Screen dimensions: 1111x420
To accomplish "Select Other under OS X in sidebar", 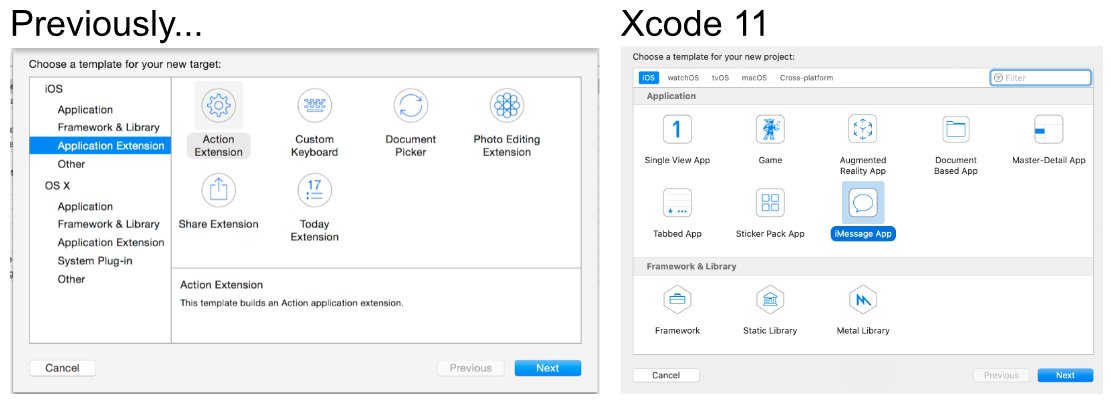I will (x=71, y=279).
